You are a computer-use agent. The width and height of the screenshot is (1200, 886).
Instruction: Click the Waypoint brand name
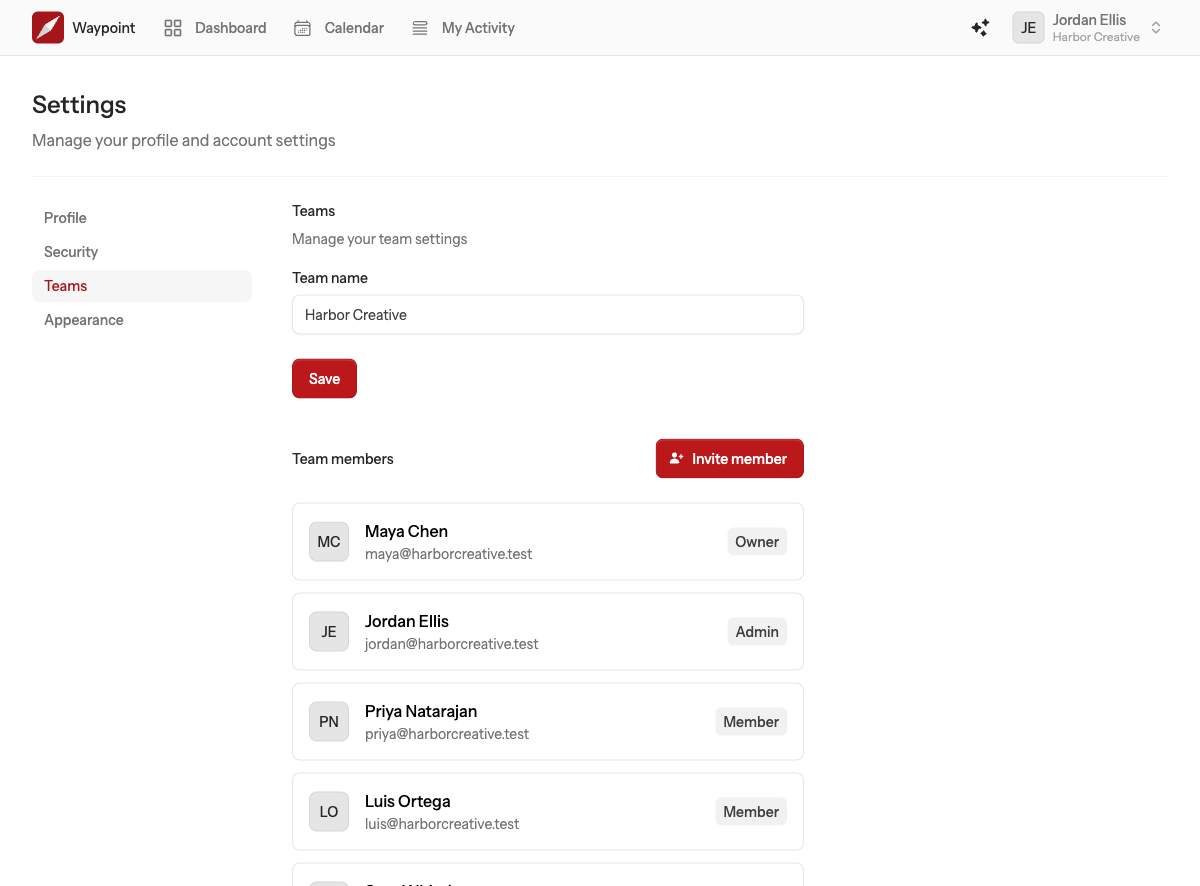pyautogui.click(x=104, y=28)
